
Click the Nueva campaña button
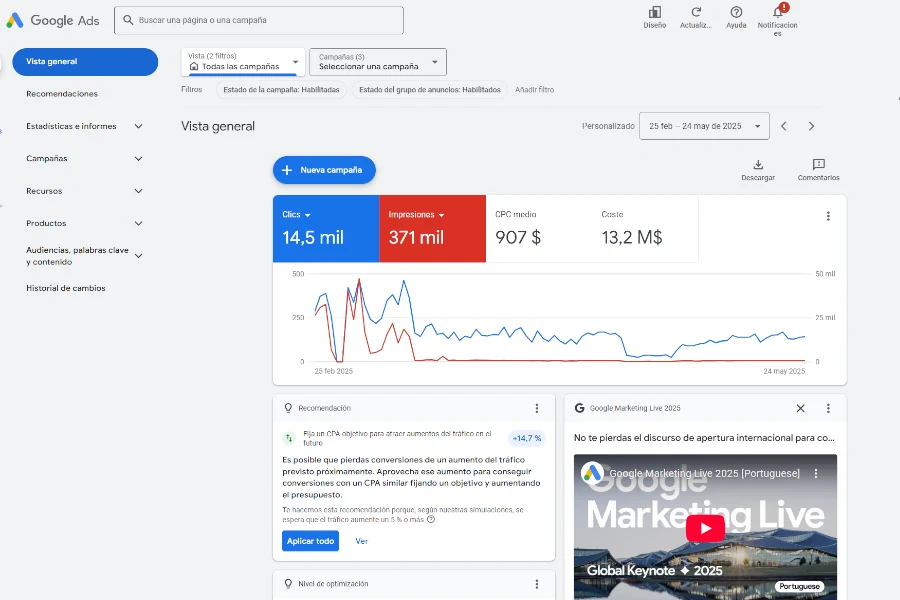[x=324, y=170]
